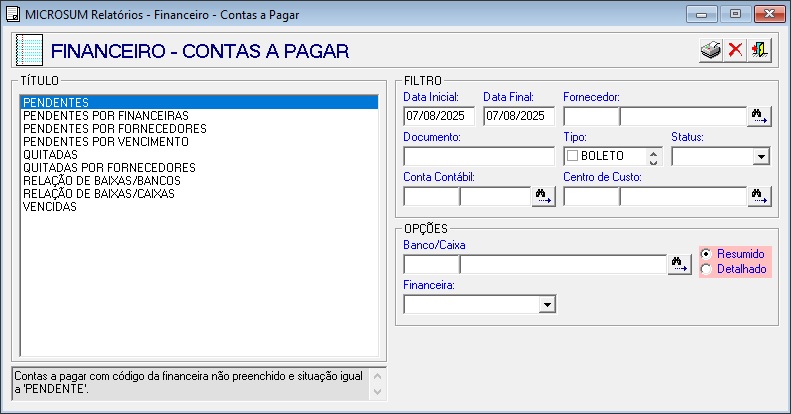Open the Conta Contábil binoculars search
Screen dimensions: 791x414
point(543,196)
